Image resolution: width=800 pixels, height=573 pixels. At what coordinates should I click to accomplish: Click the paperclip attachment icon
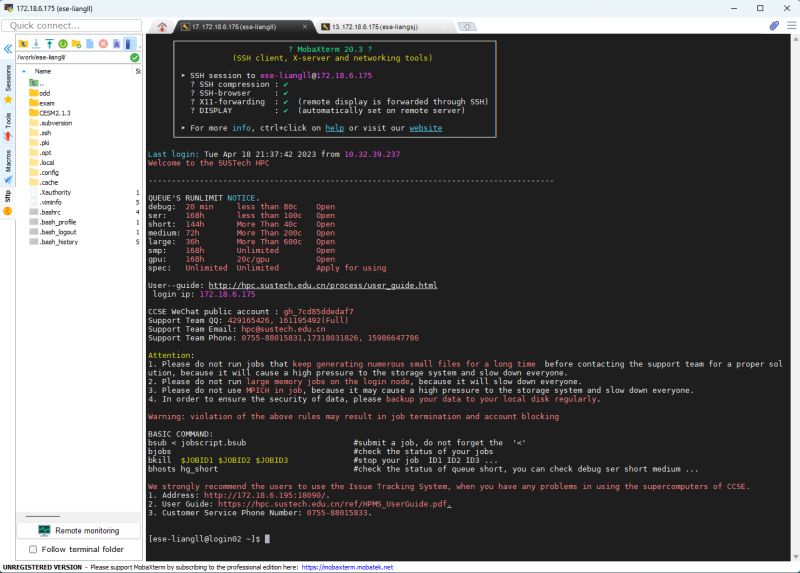[x=774, y=26]
